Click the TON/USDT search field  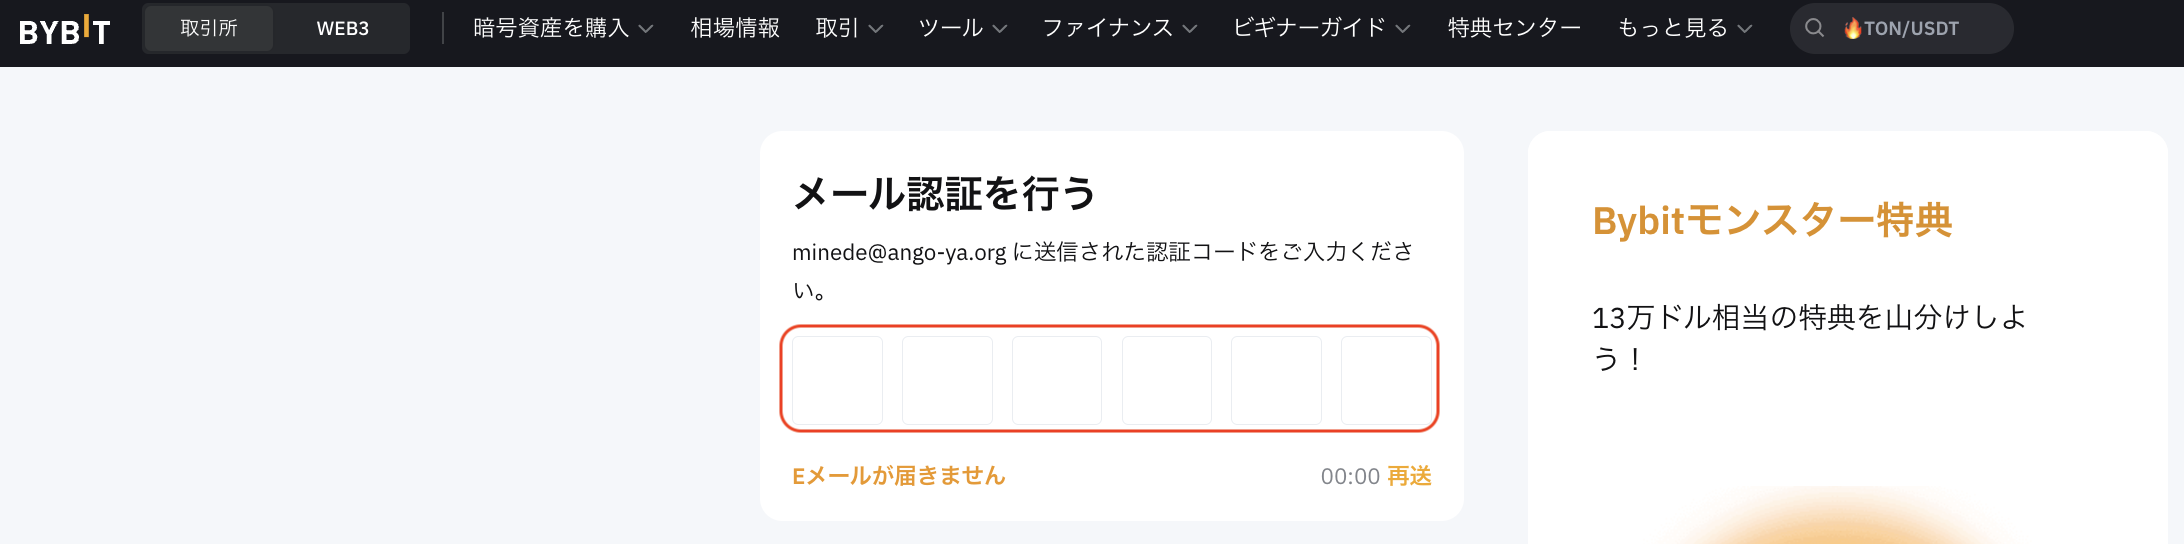[x=1901, y=28]
